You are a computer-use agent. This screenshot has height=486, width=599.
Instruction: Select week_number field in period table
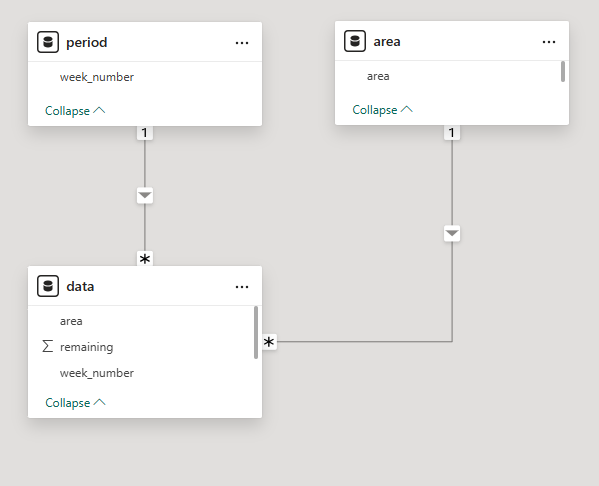[97, 77]
